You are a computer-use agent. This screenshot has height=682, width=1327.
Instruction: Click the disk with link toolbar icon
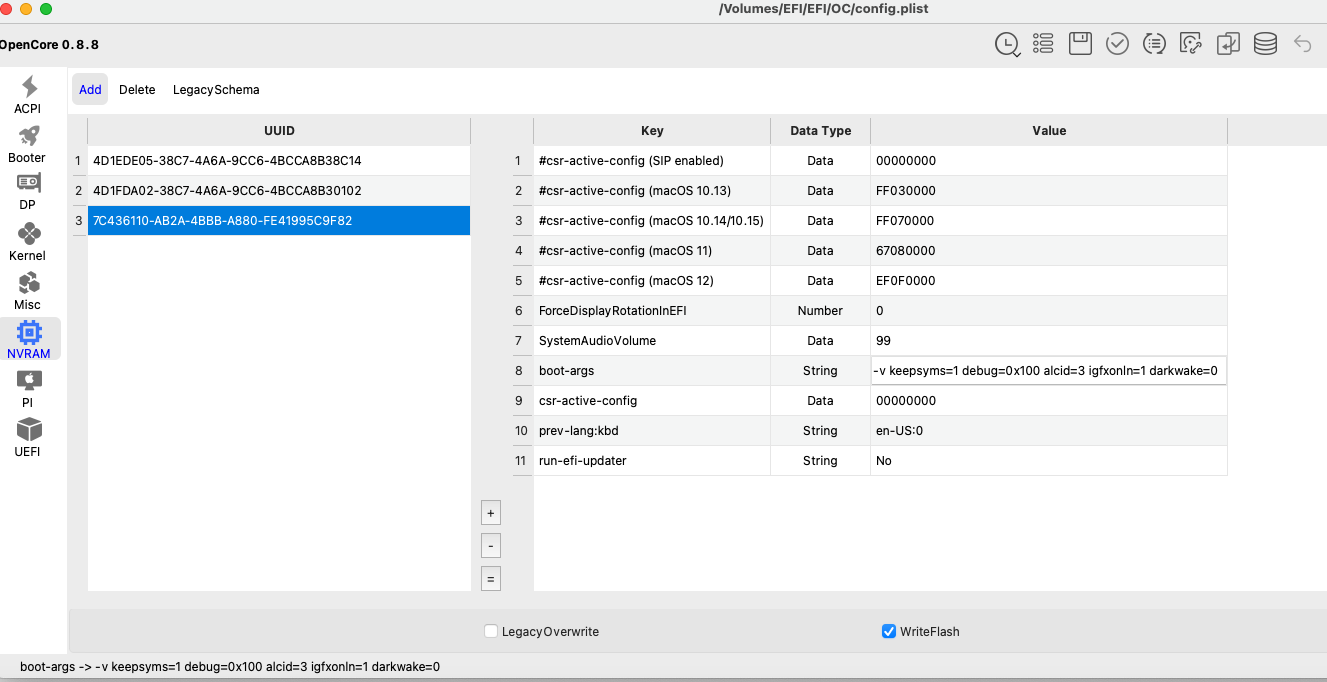(x=1190, y=44)
